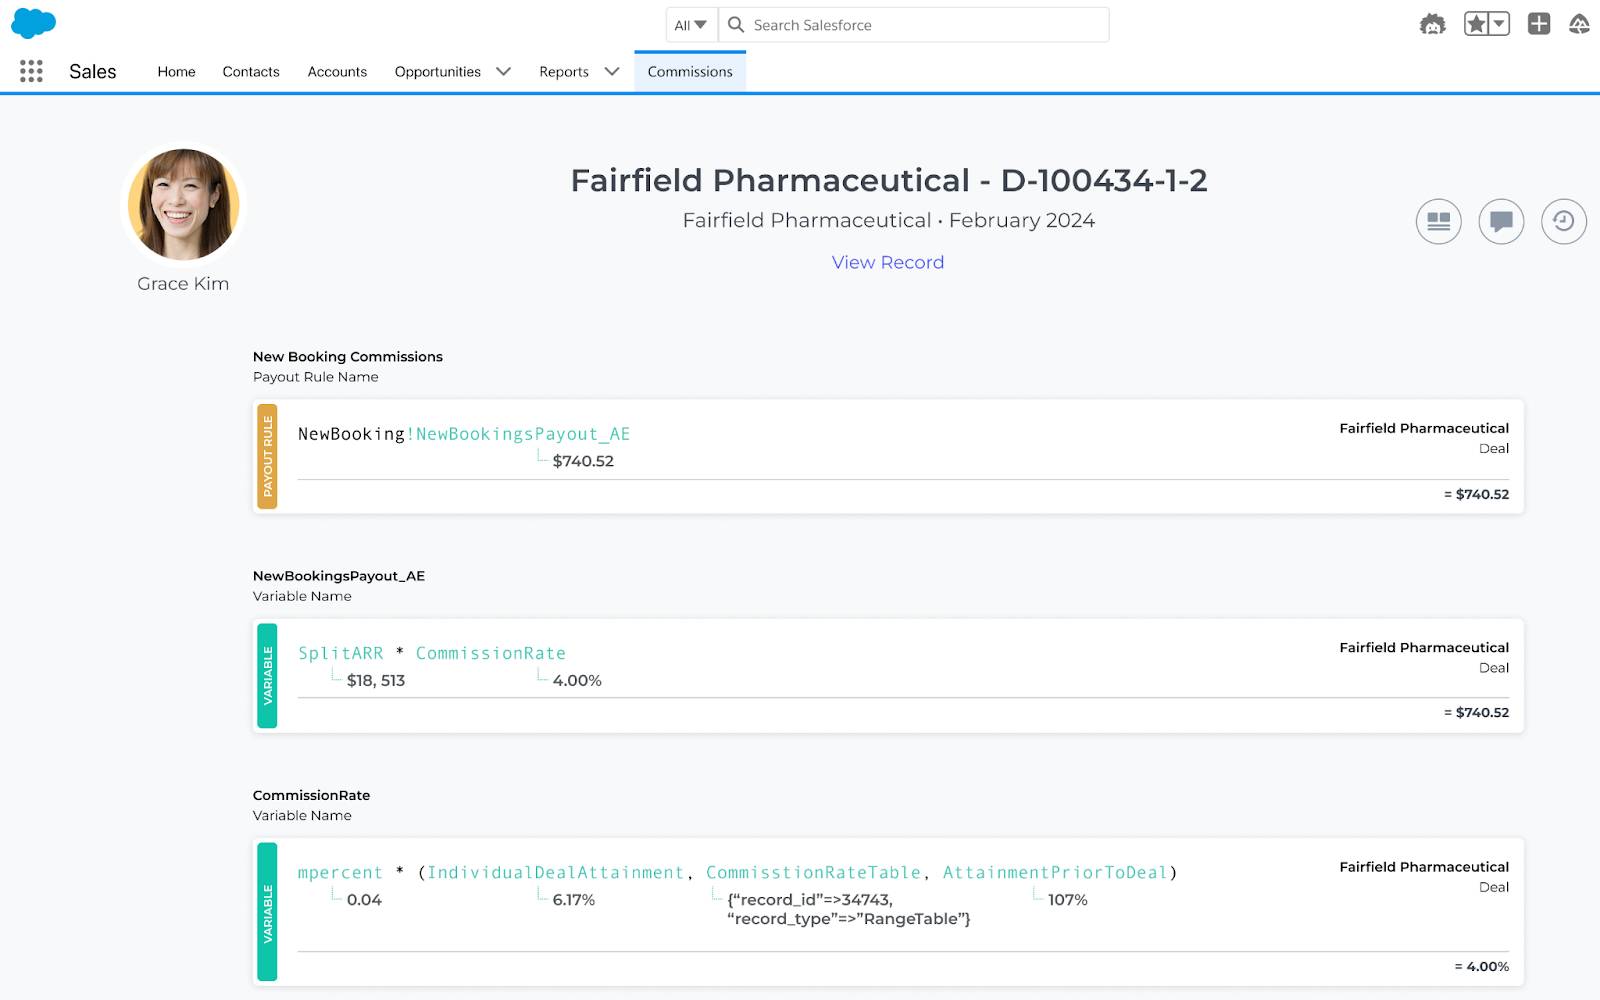
Task: Open the favorites list dropdown arrow
Action: [1499, 24]
